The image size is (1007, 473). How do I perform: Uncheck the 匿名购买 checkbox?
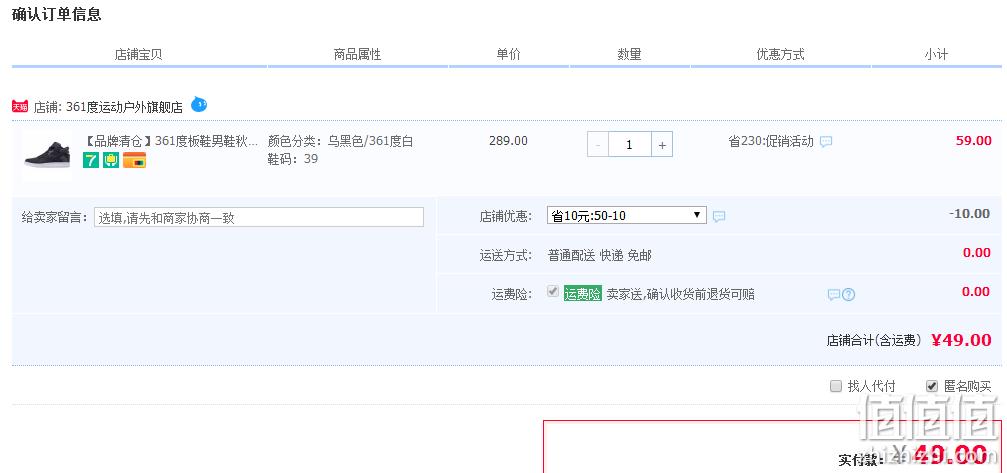coord(932,386)
